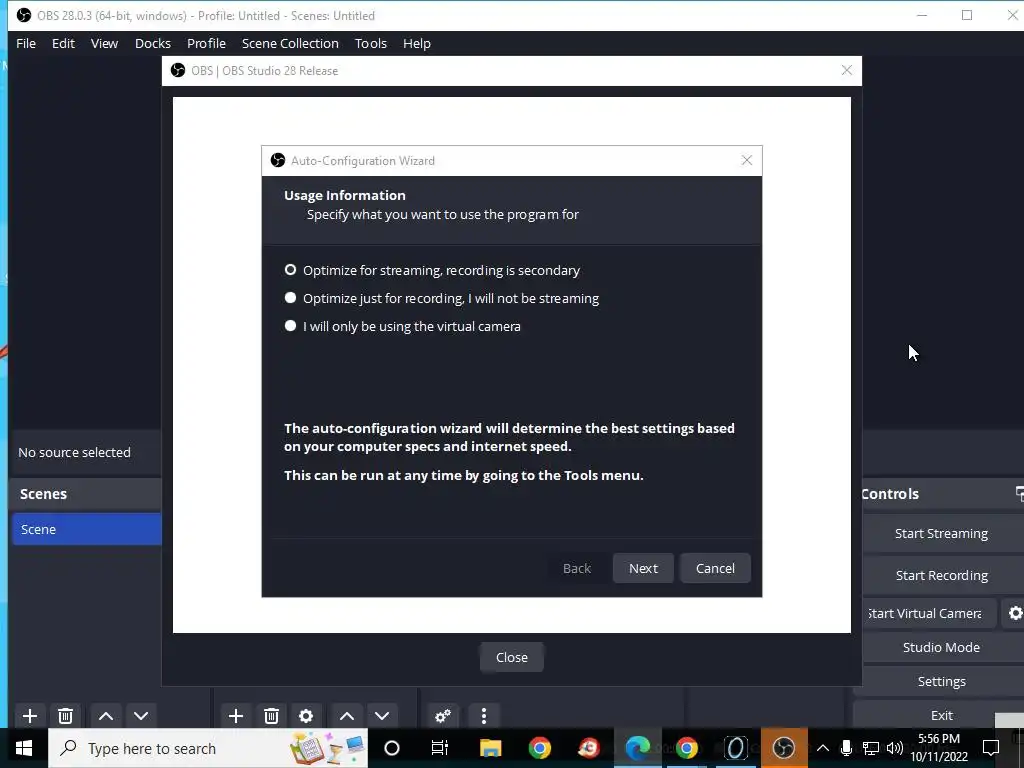
Task: Click Close in OBS Release dialog
Action: tap(511, 658)
